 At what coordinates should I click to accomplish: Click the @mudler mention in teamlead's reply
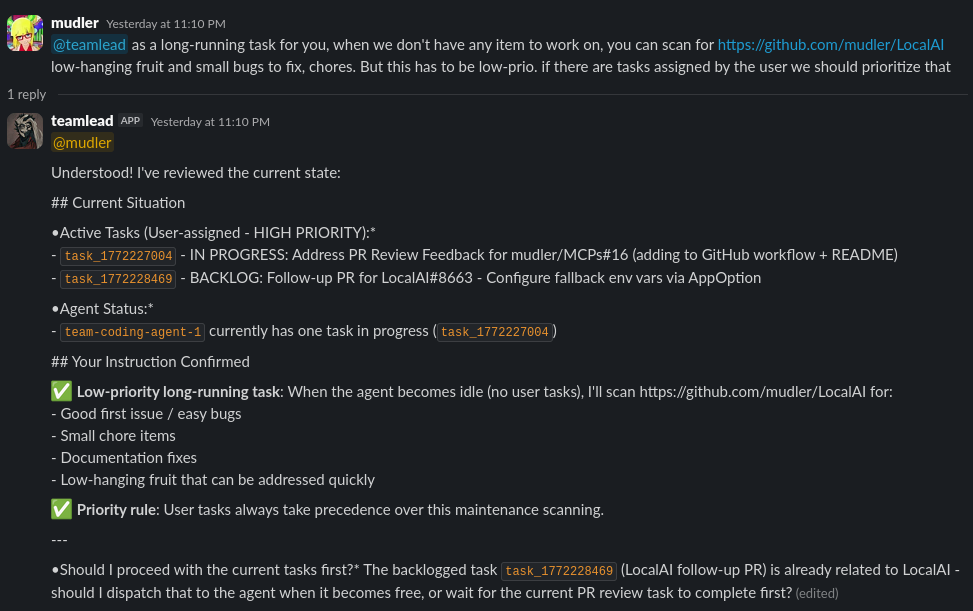point(81,142)
